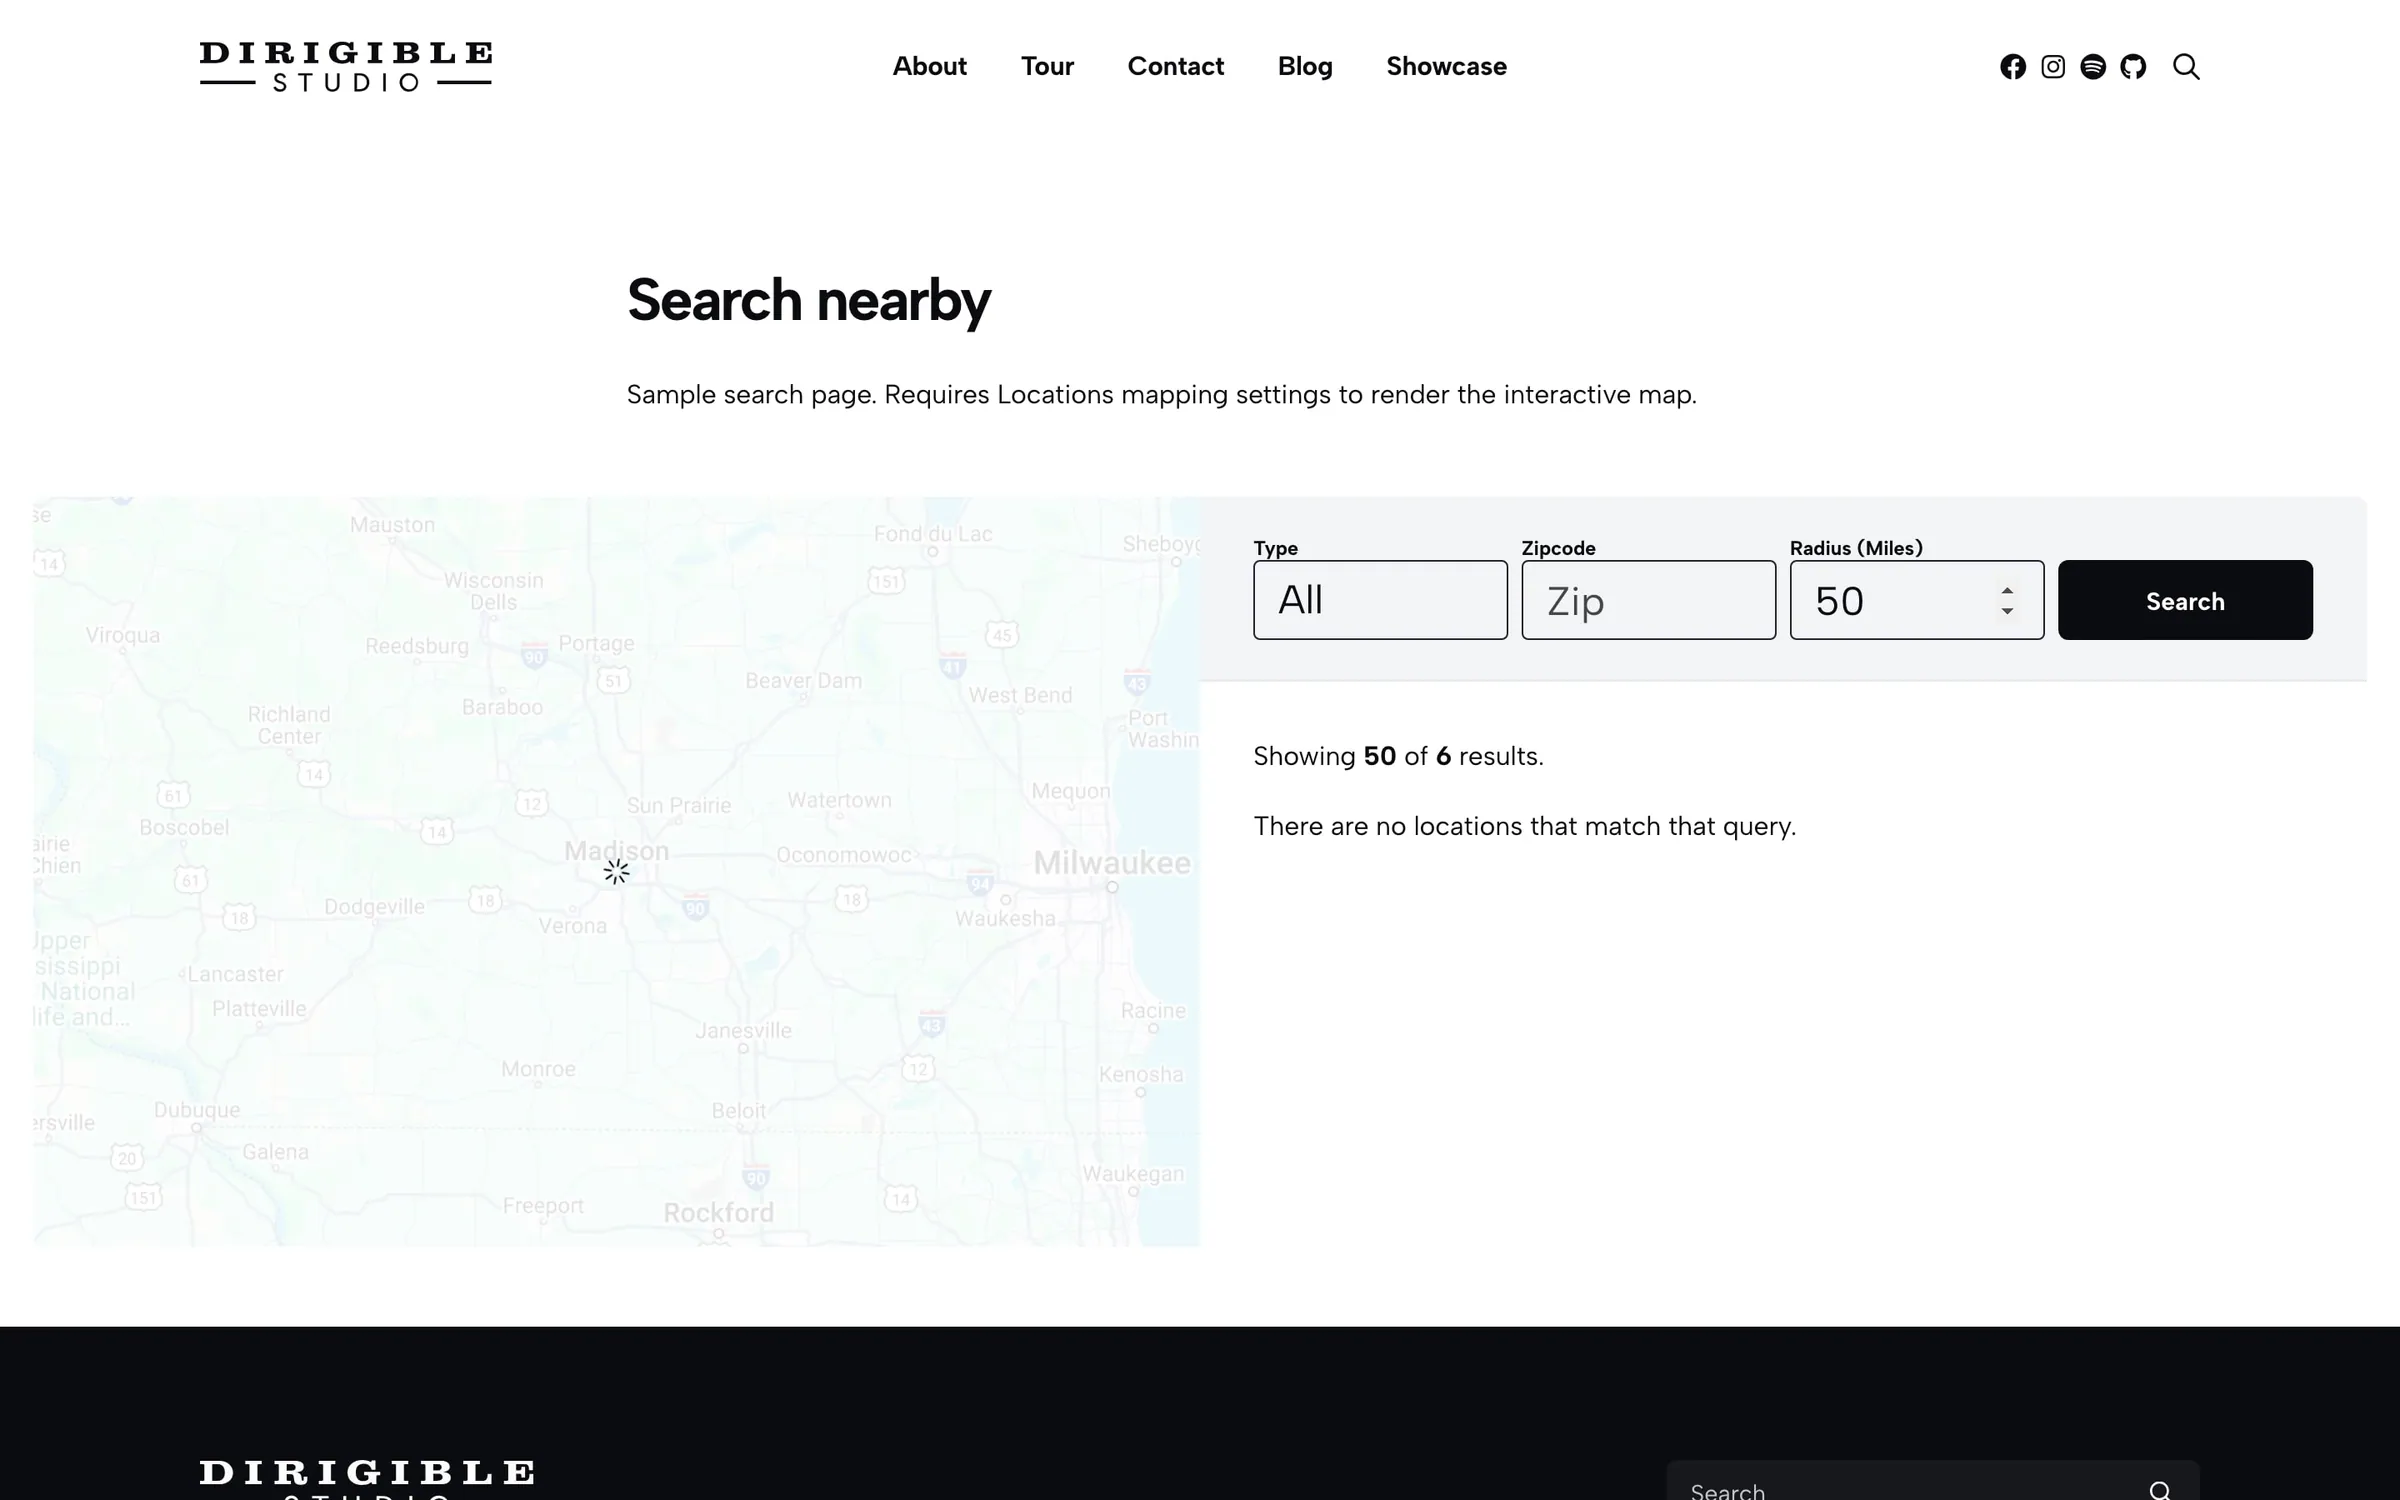
Task: Open the Instagram social icon
Action: [2052, 66]
